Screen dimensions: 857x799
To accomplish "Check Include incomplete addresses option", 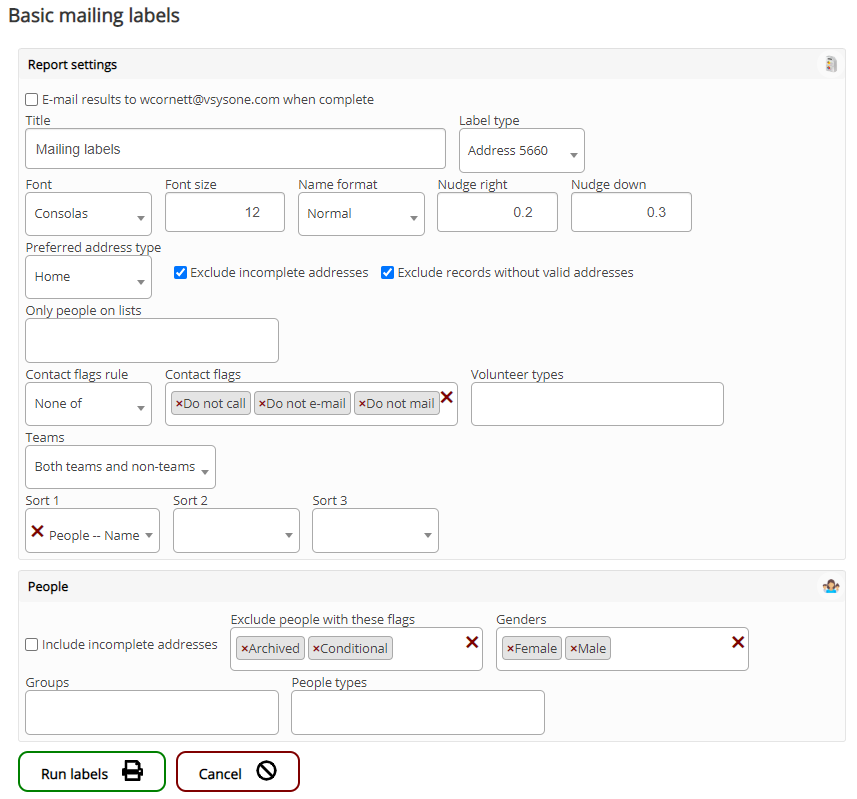I will pos(32,645).
